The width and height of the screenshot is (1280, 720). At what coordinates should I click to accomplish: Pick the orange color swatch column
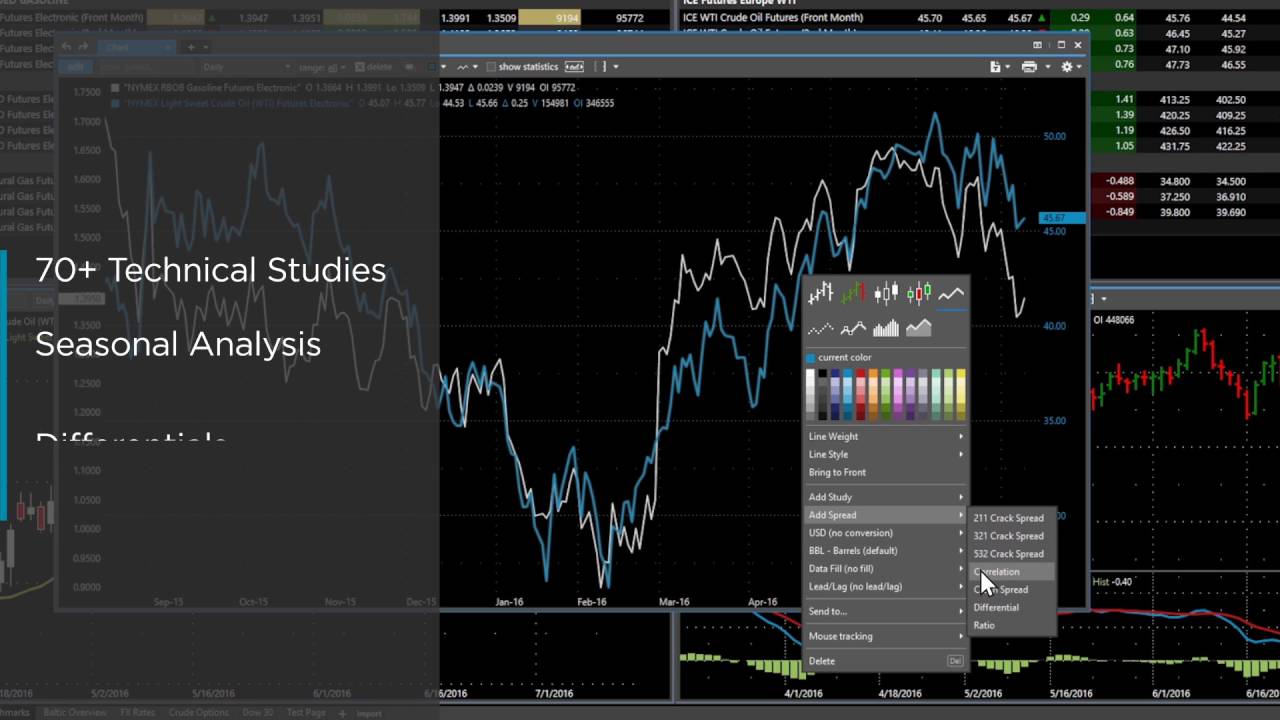[873, 394]
